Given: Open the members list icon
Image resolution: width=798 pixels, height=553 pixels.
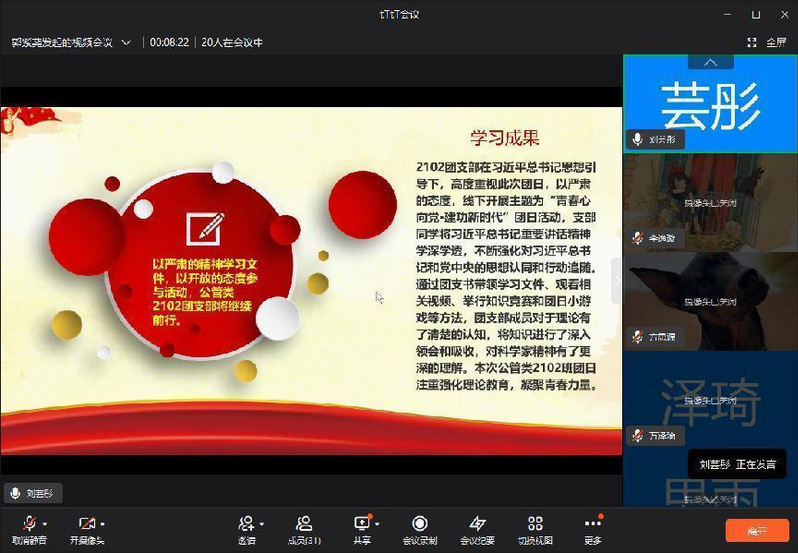Looking at the screenshot, I should [304, 523].
